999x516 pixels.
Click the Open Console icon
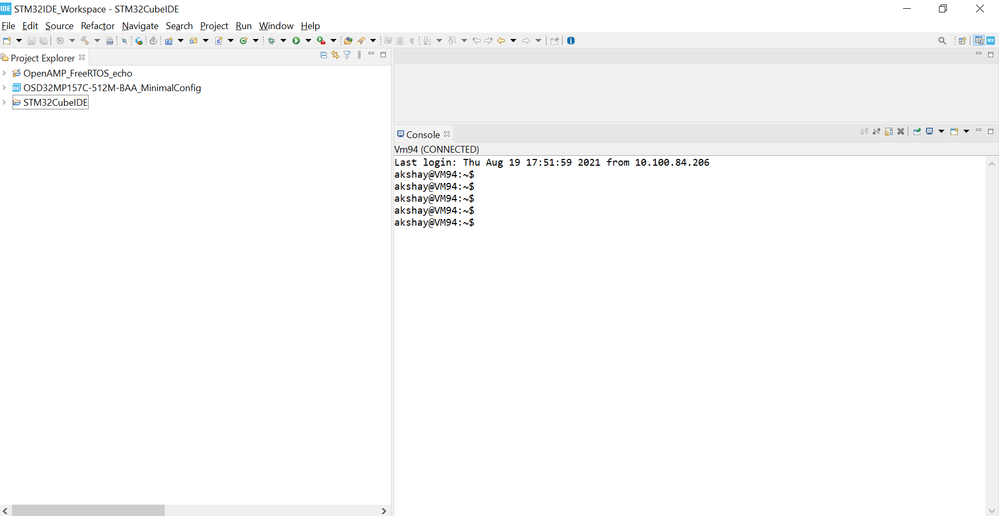tap(954, 131)
